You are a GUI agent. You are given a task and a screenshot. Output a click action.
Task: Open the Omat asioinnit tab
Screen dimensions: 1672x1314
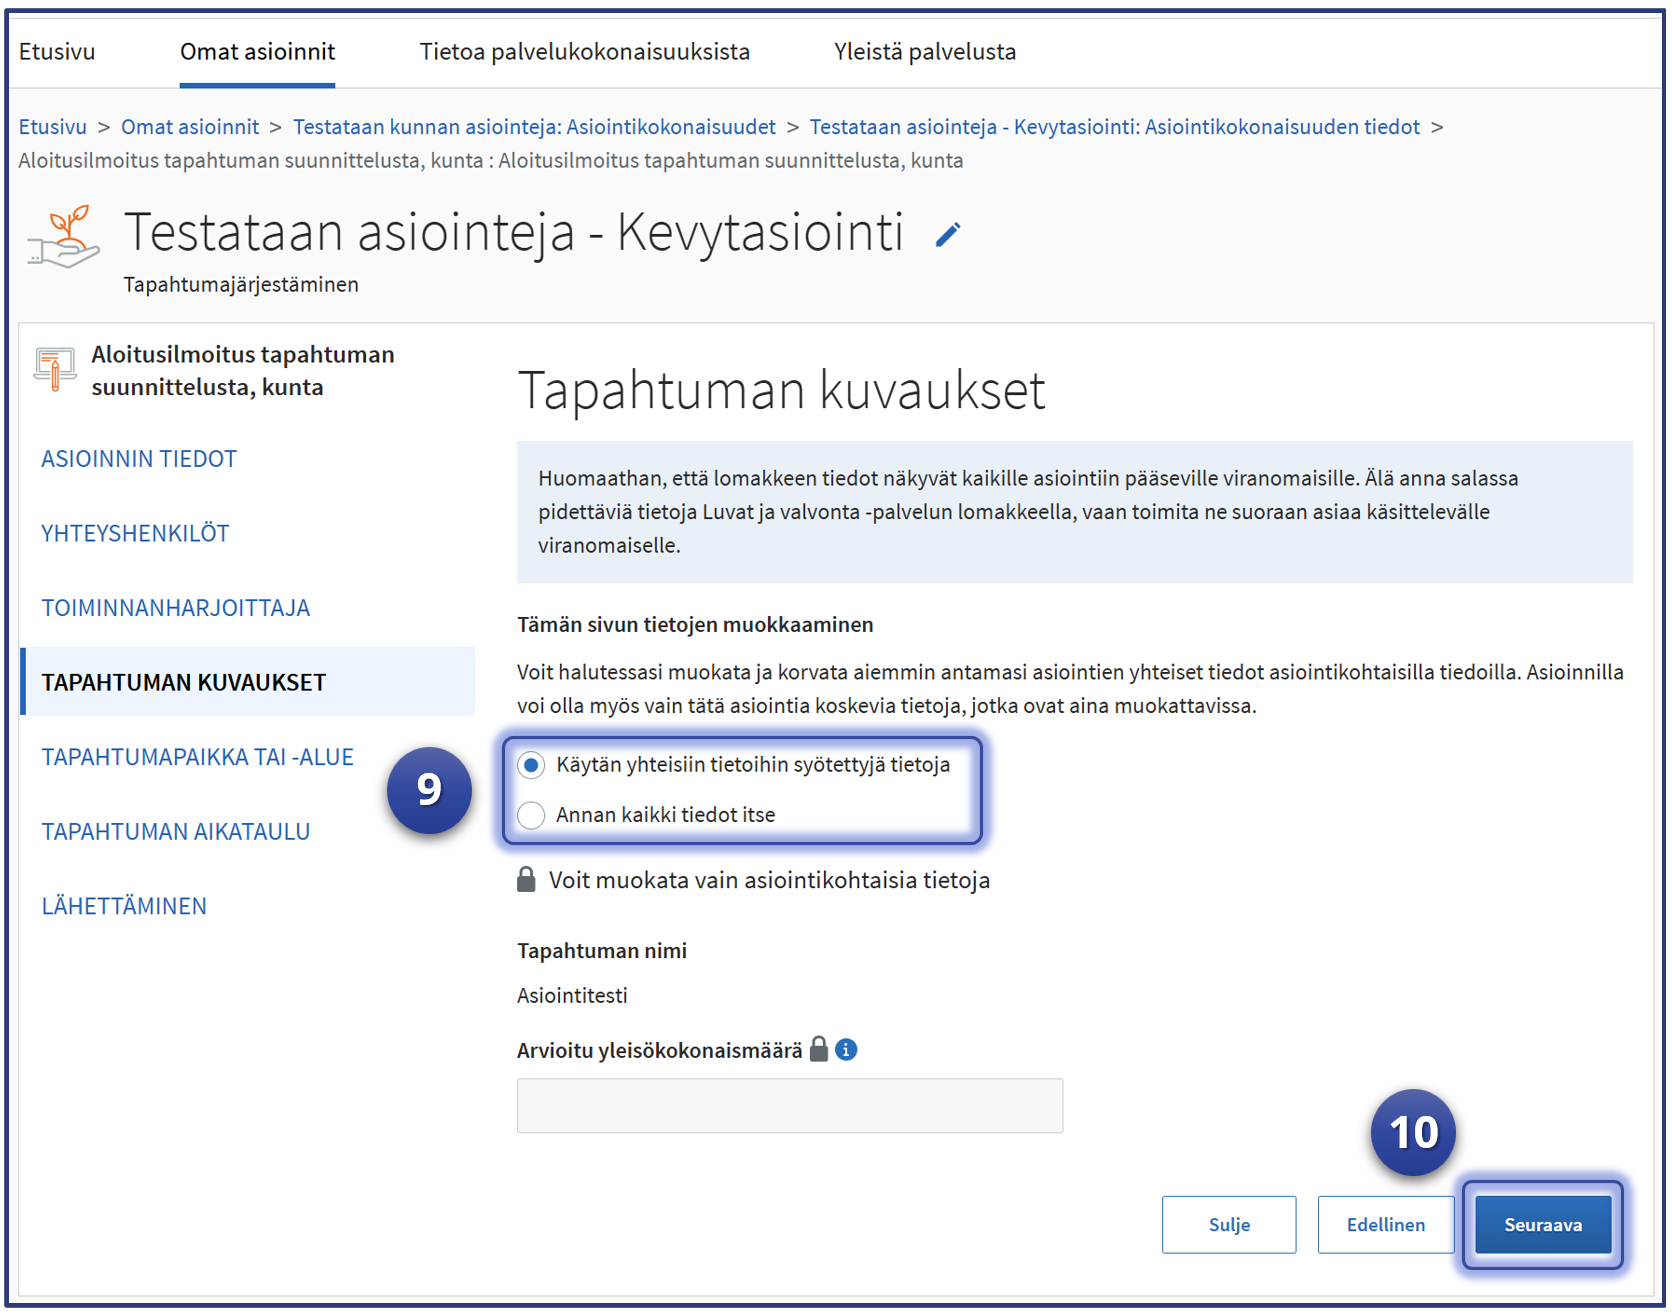(x=257, y=52)
